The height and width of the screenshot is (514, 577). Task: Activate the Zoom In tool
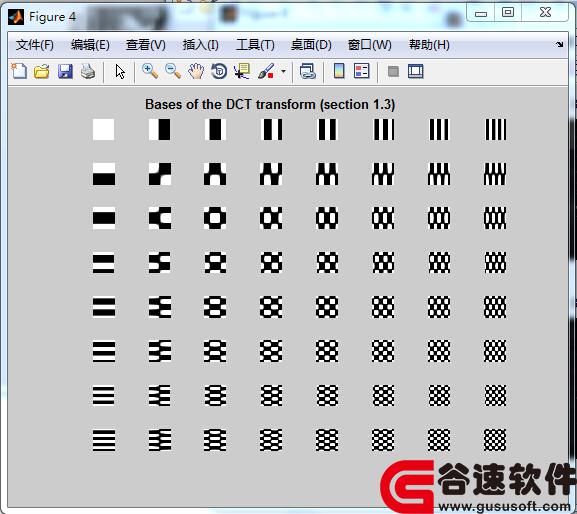tap(150, 71)
